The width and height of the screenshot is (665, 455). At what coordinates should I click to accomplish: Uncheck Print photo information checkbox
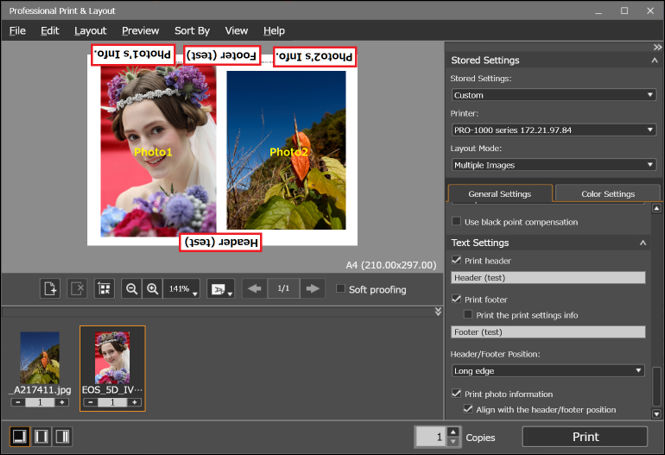[456, 394]
